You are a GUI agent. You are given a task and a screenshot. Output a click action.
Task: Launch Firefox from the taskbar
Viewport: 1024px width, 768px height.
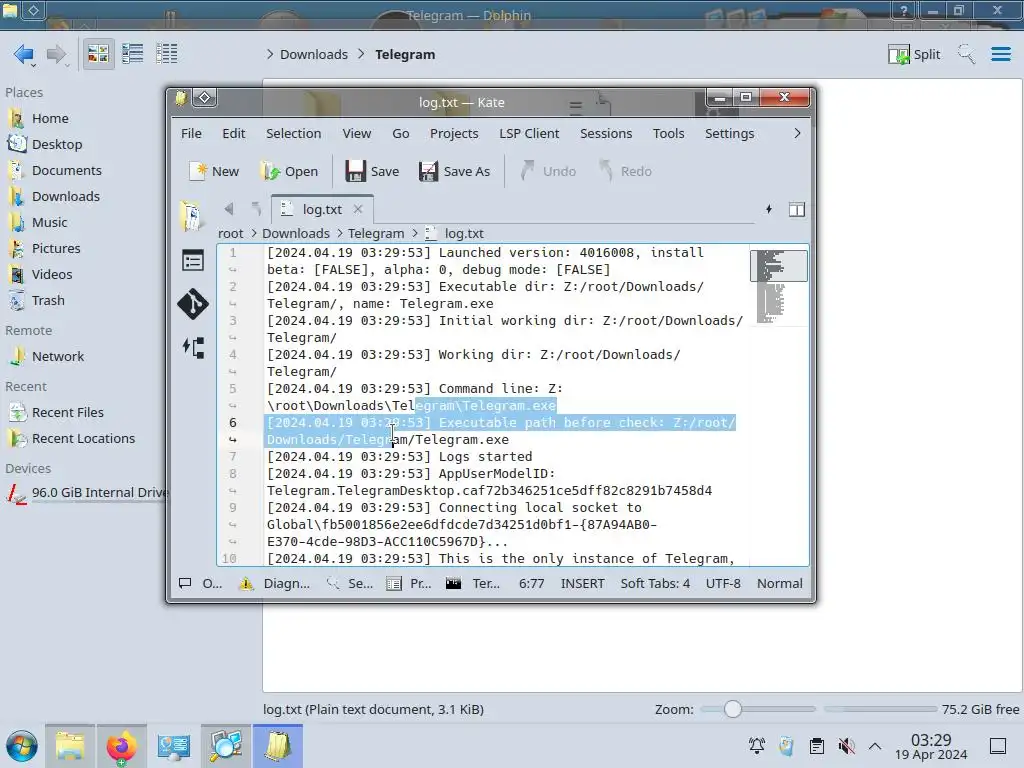121,746
